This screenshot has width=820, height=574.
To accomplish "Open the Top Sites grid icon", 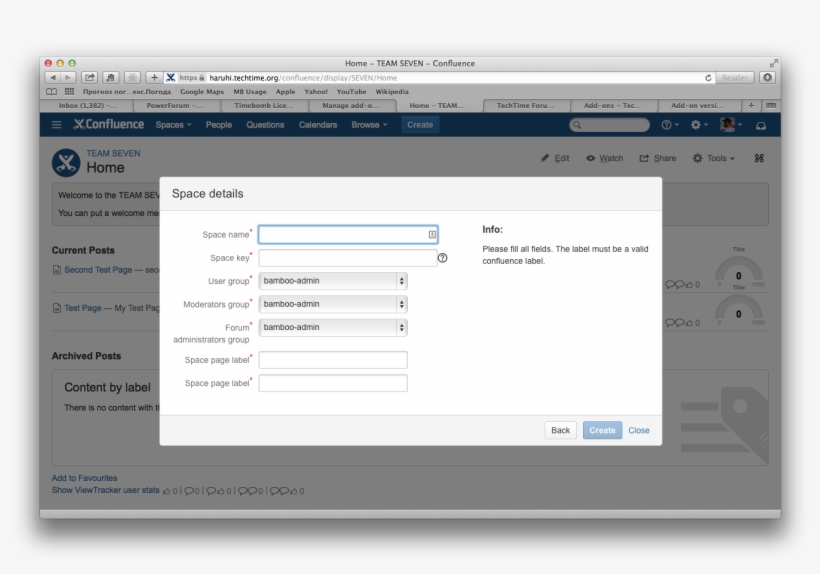I will [69, 91].
